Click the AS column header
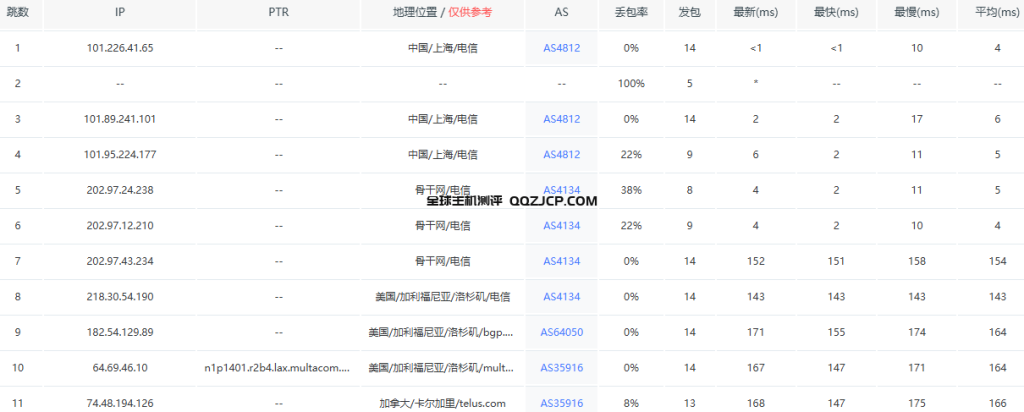 (562, 12)
